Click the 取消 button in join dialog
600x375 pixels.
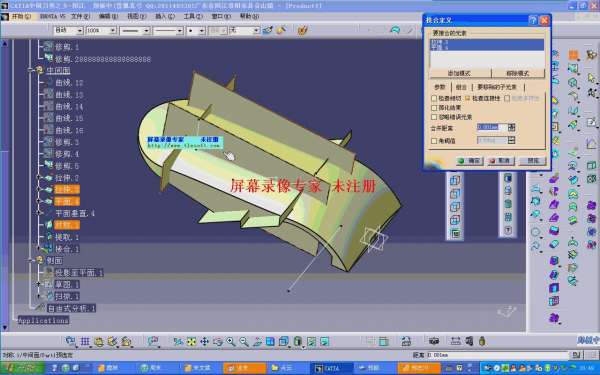click(x=501, y=161)
